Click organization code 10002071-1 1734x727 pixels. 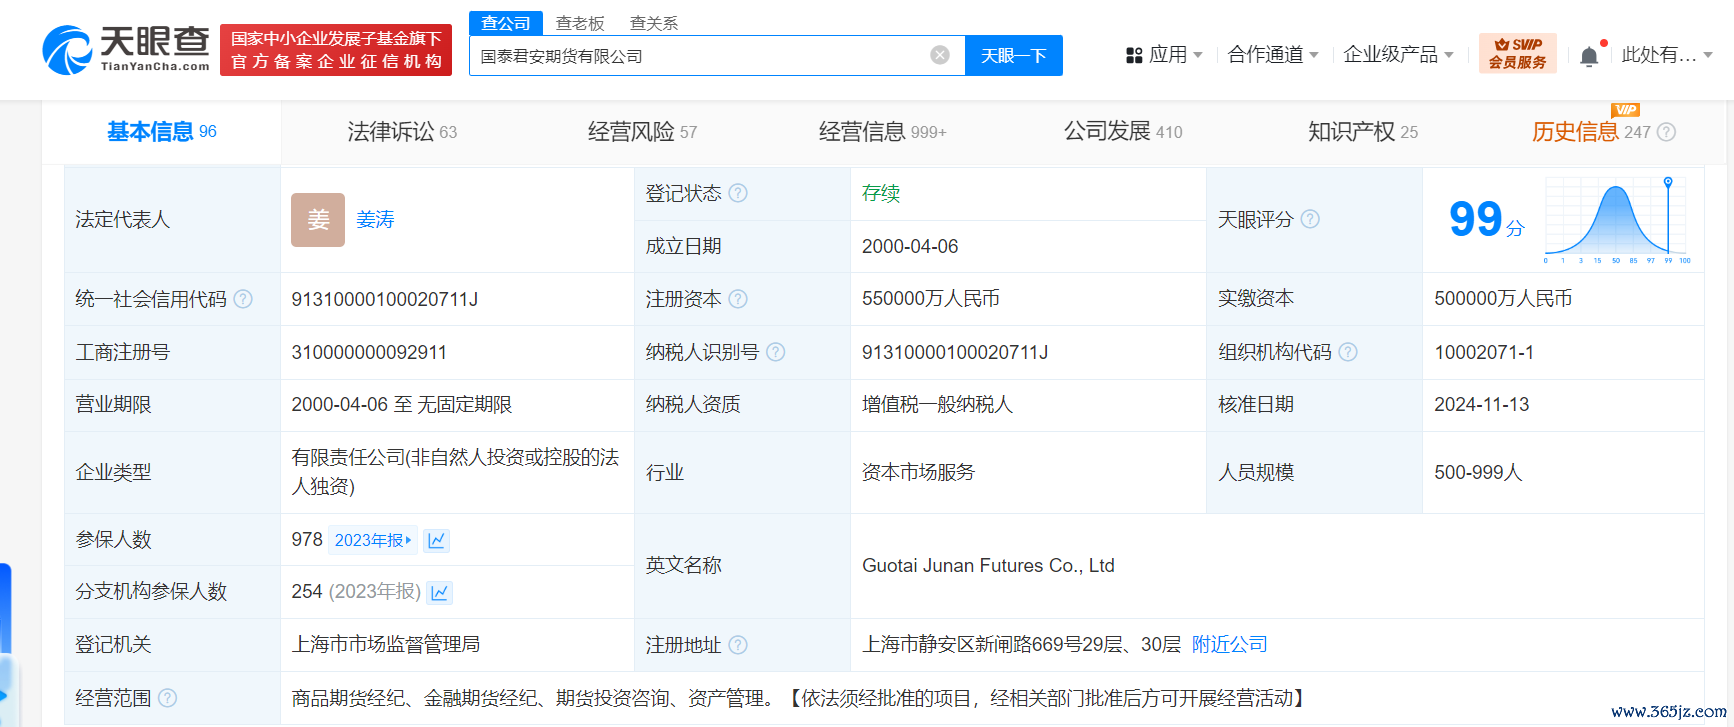[1484, 352]
